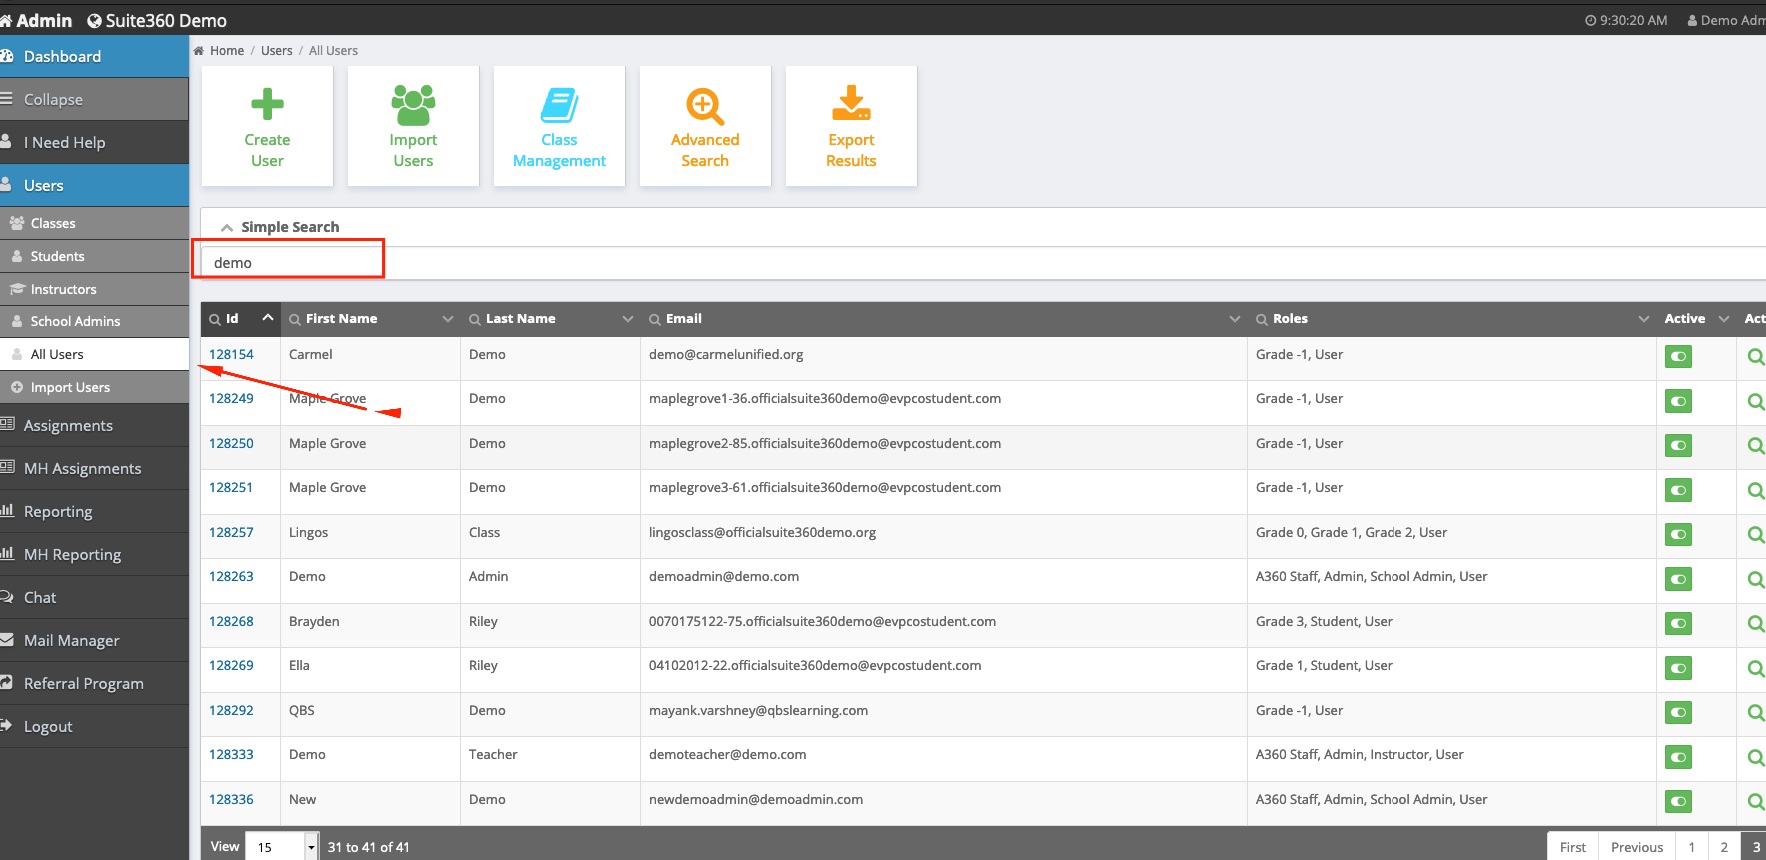Click the Export Results download icon
This screenshot has width=1766, height=860.
(x=851, y=103)
